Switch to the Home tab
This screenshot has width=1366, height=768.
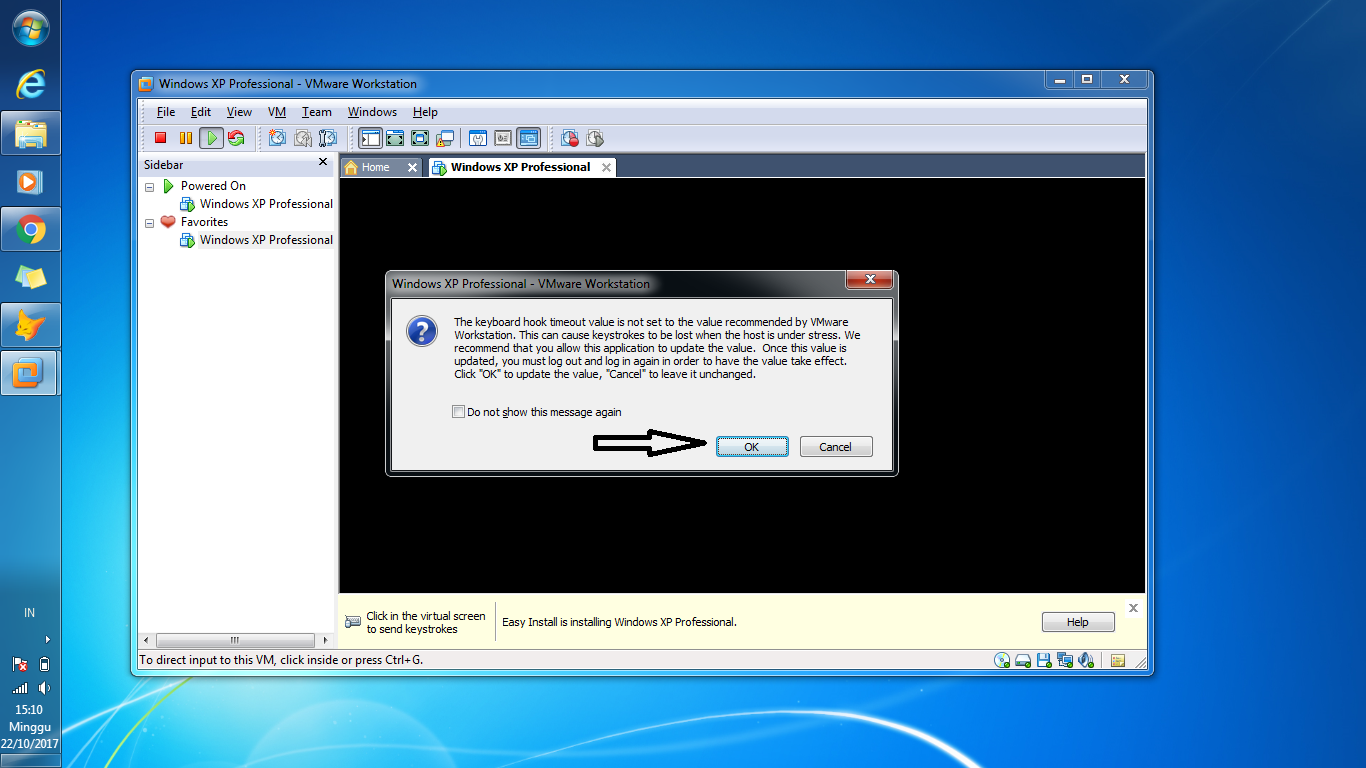[x=378, y=167]
